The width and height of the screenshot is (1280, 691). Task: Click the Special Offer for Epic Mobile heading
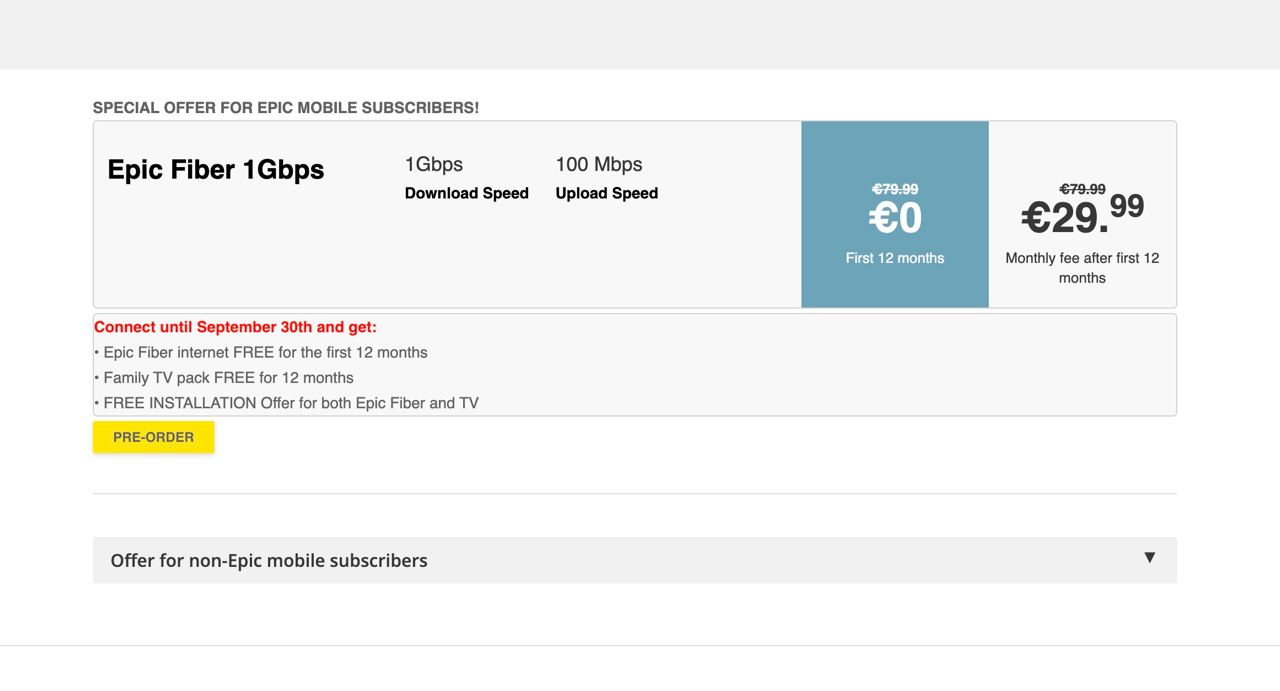click(286, 108)
